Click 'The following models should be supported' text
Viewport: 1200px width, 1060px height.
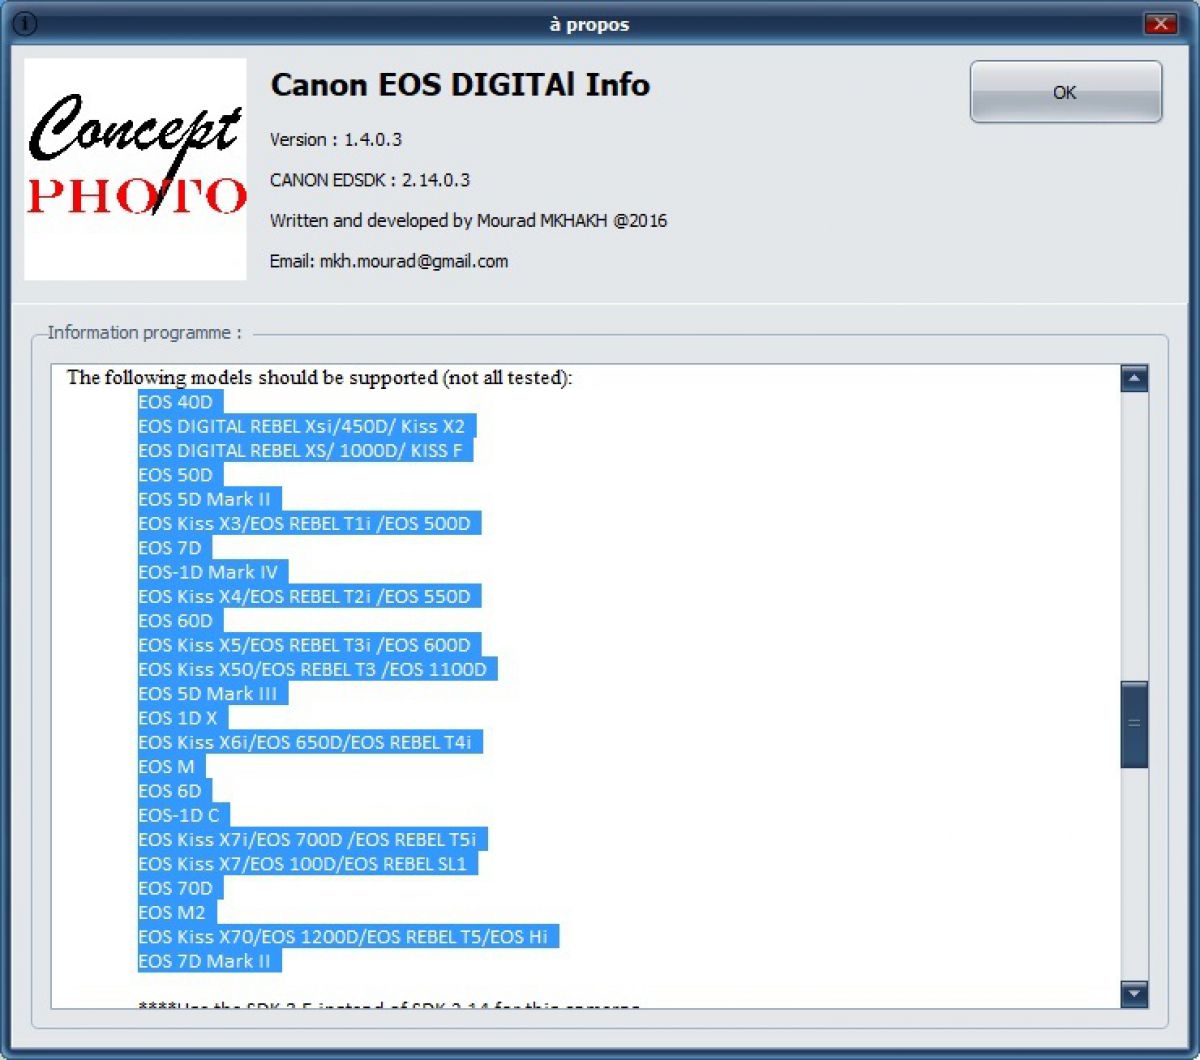[x=319, y=377]
